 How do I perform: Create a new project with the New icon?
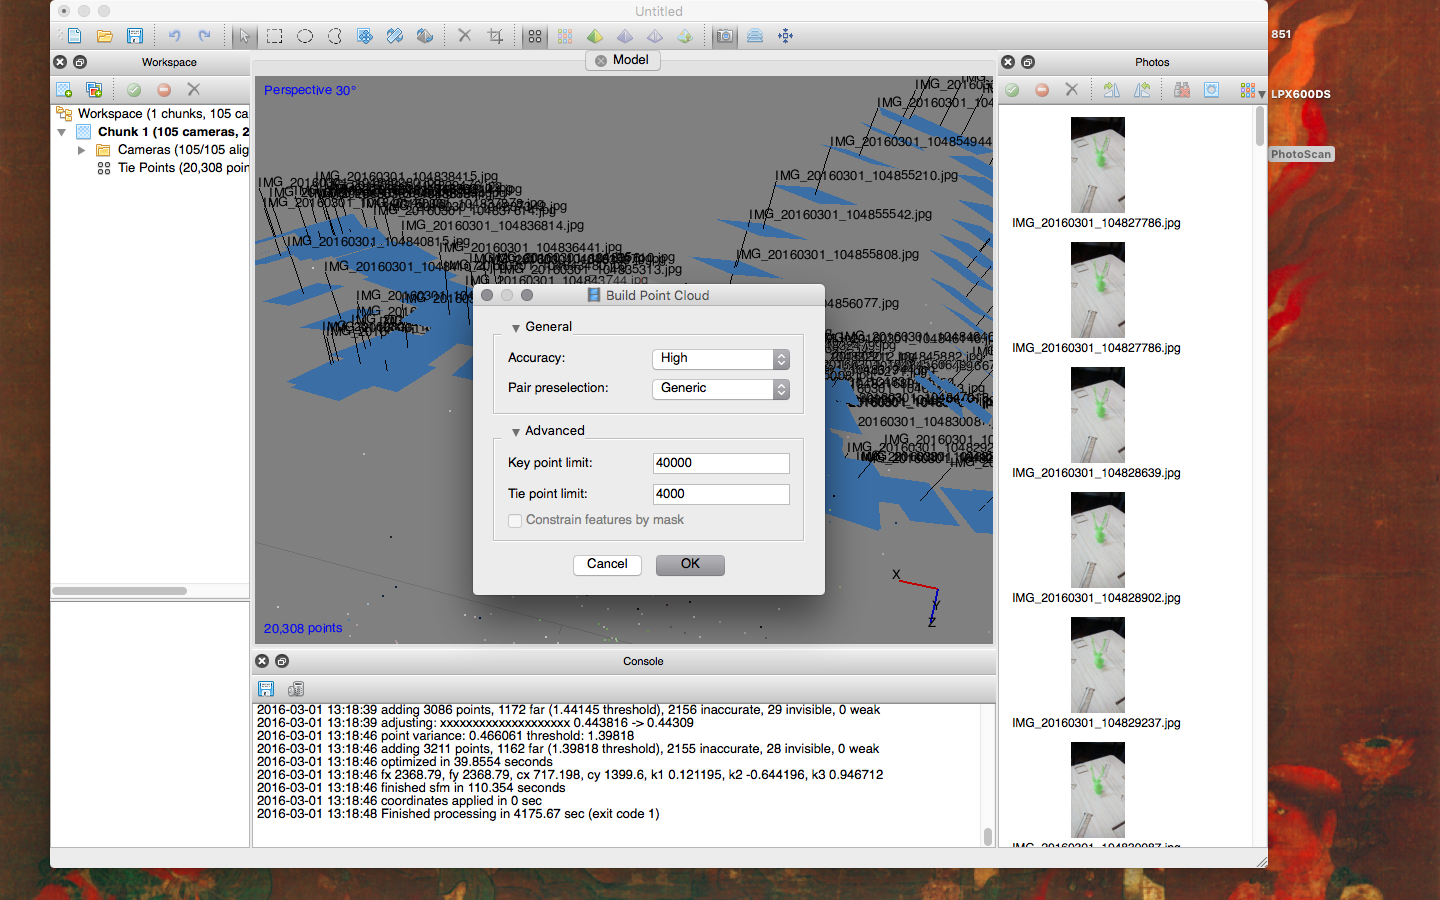tap(74, 36)
